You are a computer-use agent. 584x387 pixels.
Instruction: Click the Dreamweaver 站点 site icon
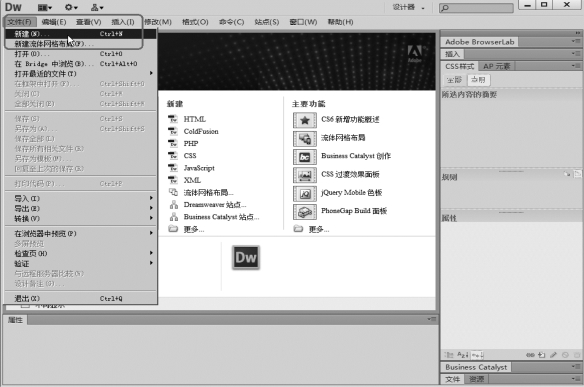[x=174, y=204]
